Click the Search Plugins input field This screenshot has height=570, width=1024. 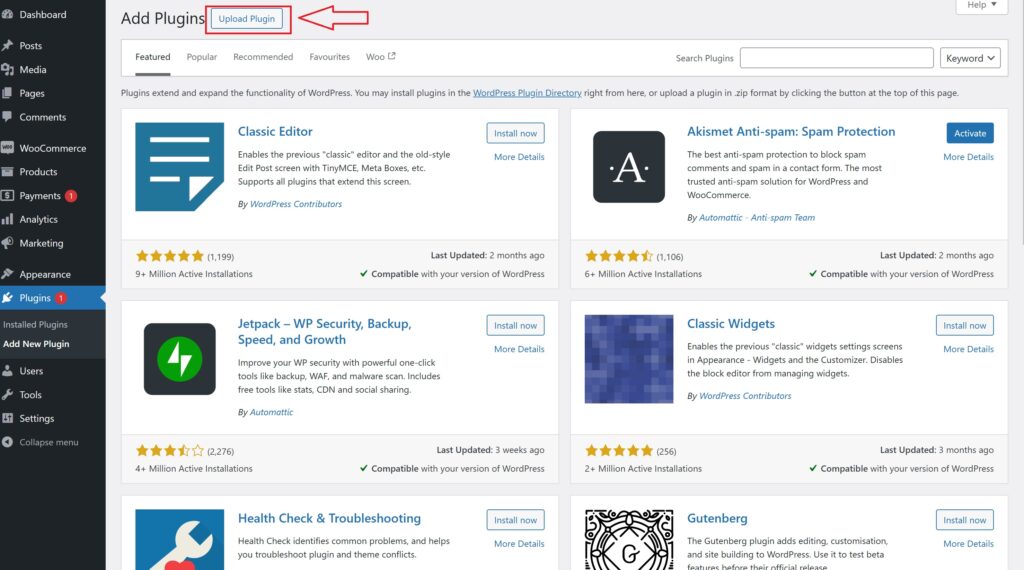click(x=836, y=58)
